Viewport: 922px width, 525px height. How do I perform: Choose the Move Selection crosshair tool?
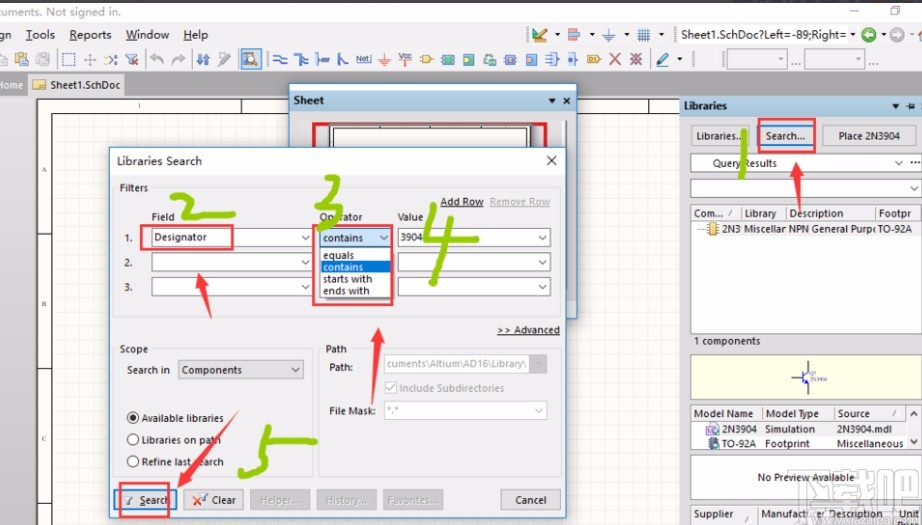(90, 59)
